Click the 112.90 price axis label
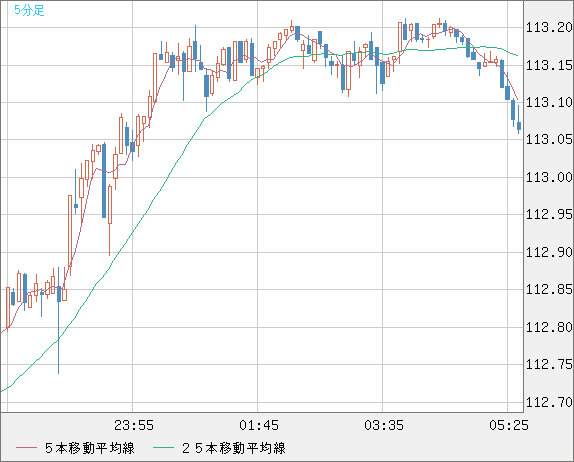The height and width of the screenshot is (462, 574). 549,252
